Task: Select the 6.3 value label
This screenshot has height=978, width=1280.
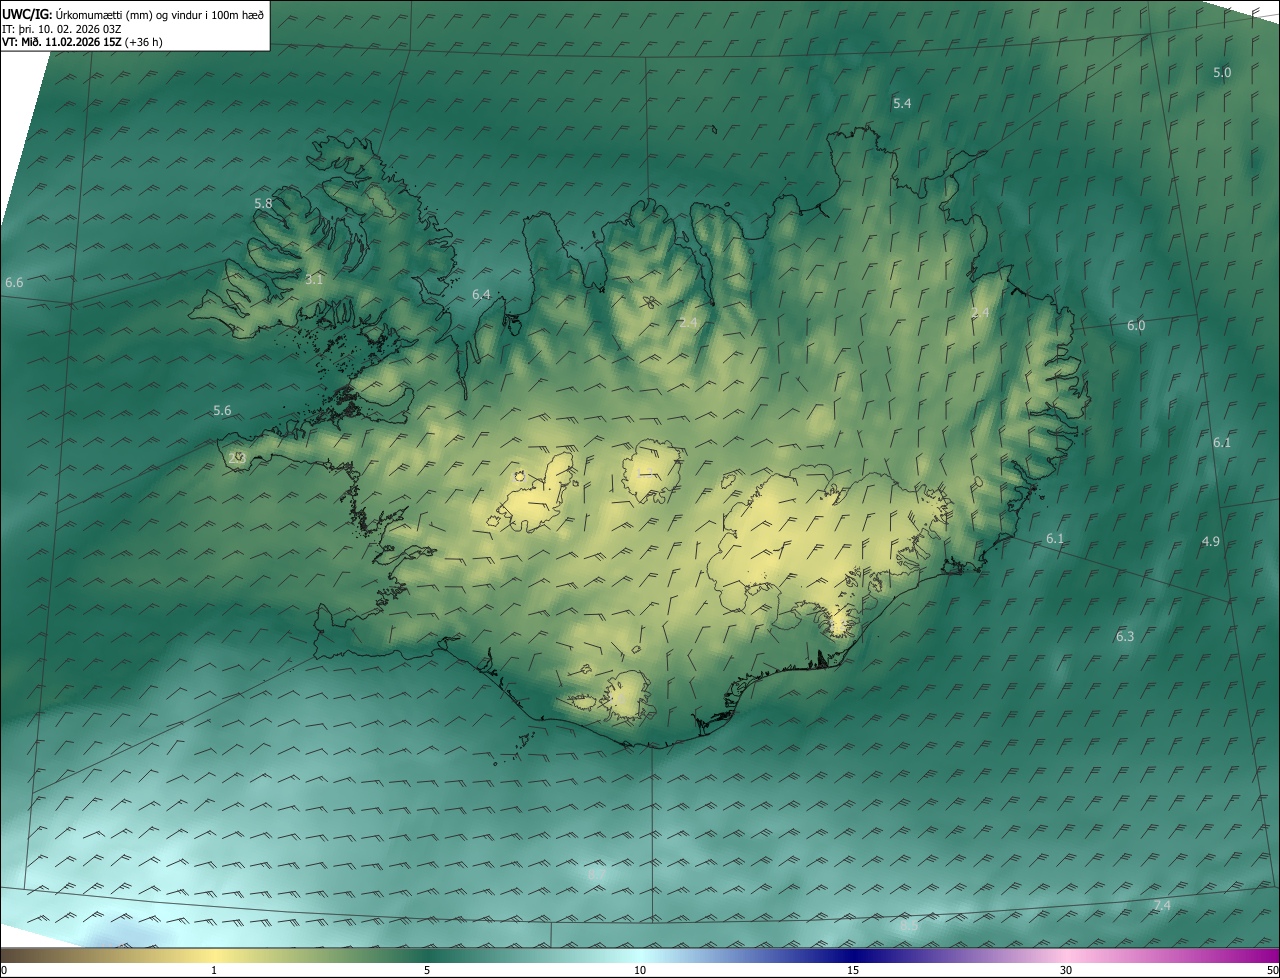Action: click(x=1125, y=637)
